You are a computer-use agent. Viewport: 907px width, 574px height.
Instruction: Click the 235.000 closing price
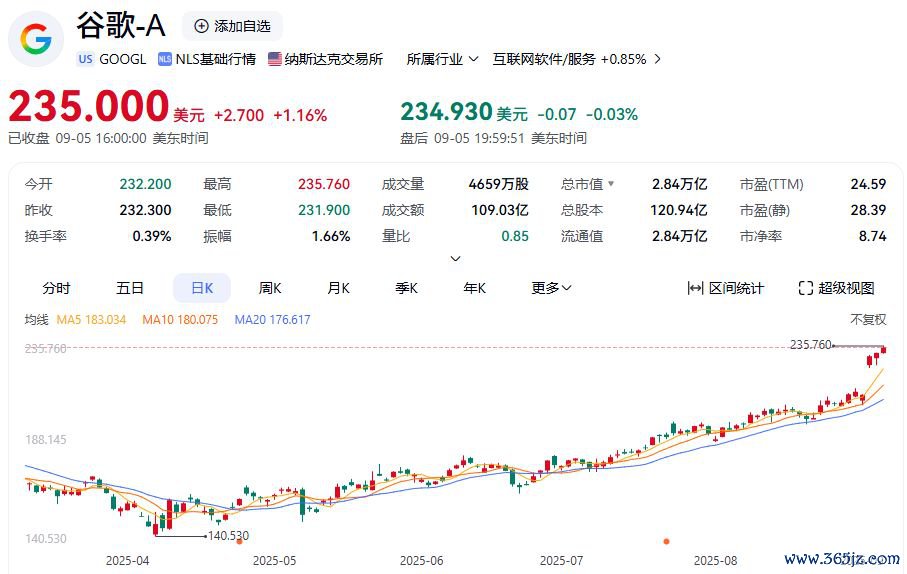(x=89, y=107)
